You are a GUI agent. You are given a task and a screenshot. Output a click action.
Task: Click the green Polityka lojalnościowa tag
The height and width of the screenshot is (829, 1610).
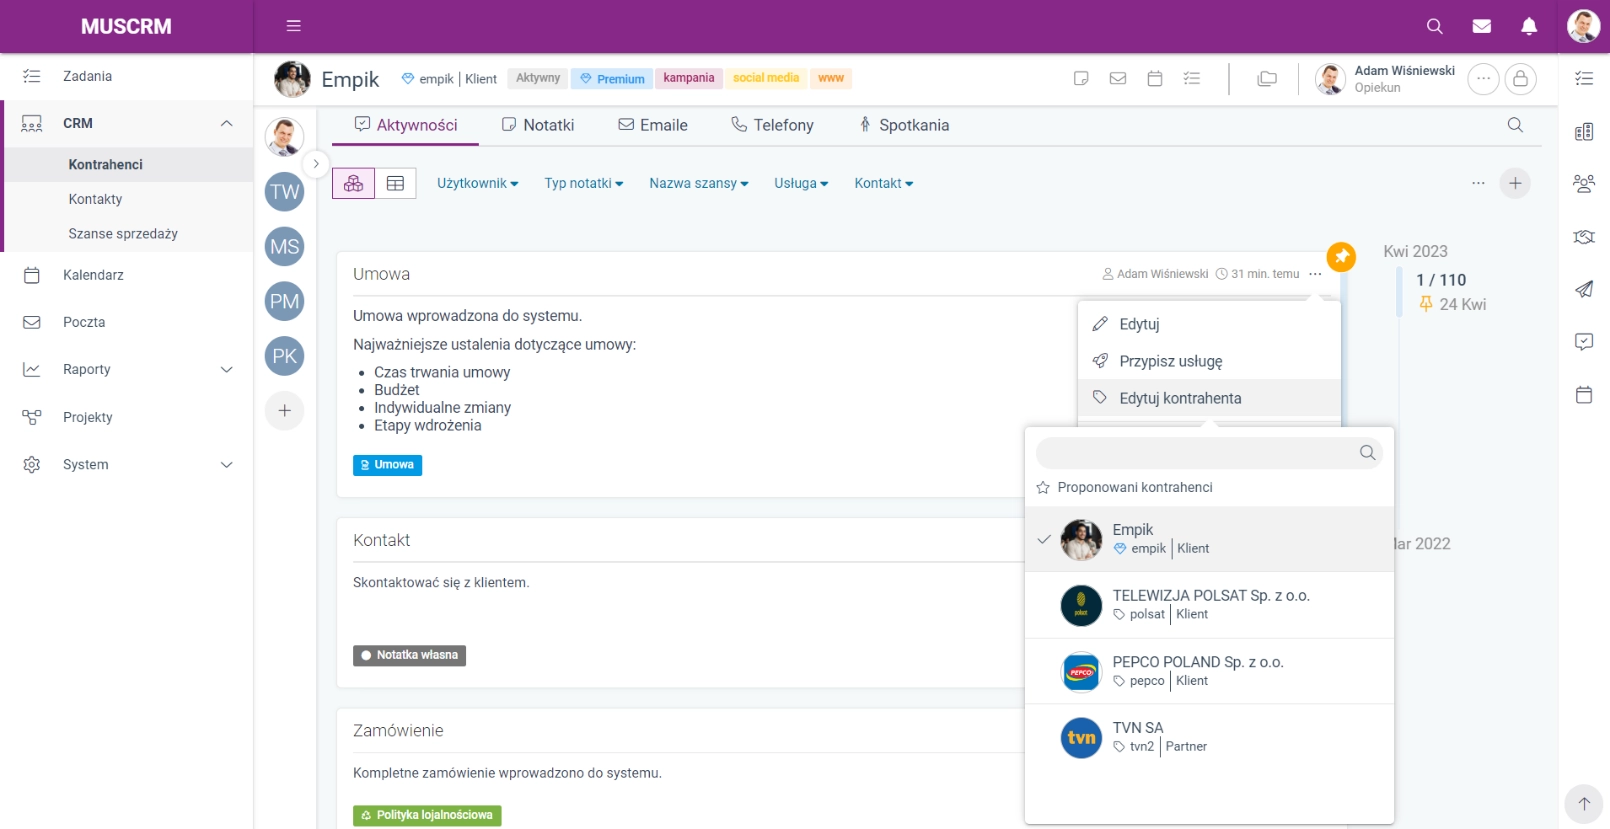tap(427, 816)
